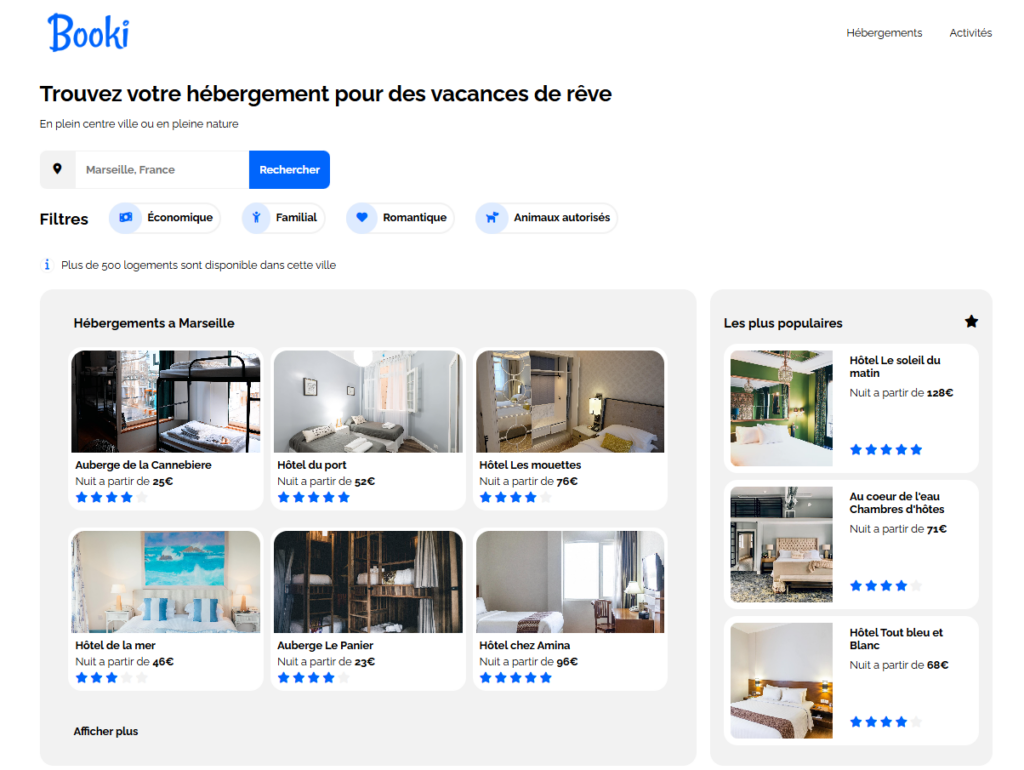
Task: Click the star icon beside Les plus populaires
Action: coord(971,321)
